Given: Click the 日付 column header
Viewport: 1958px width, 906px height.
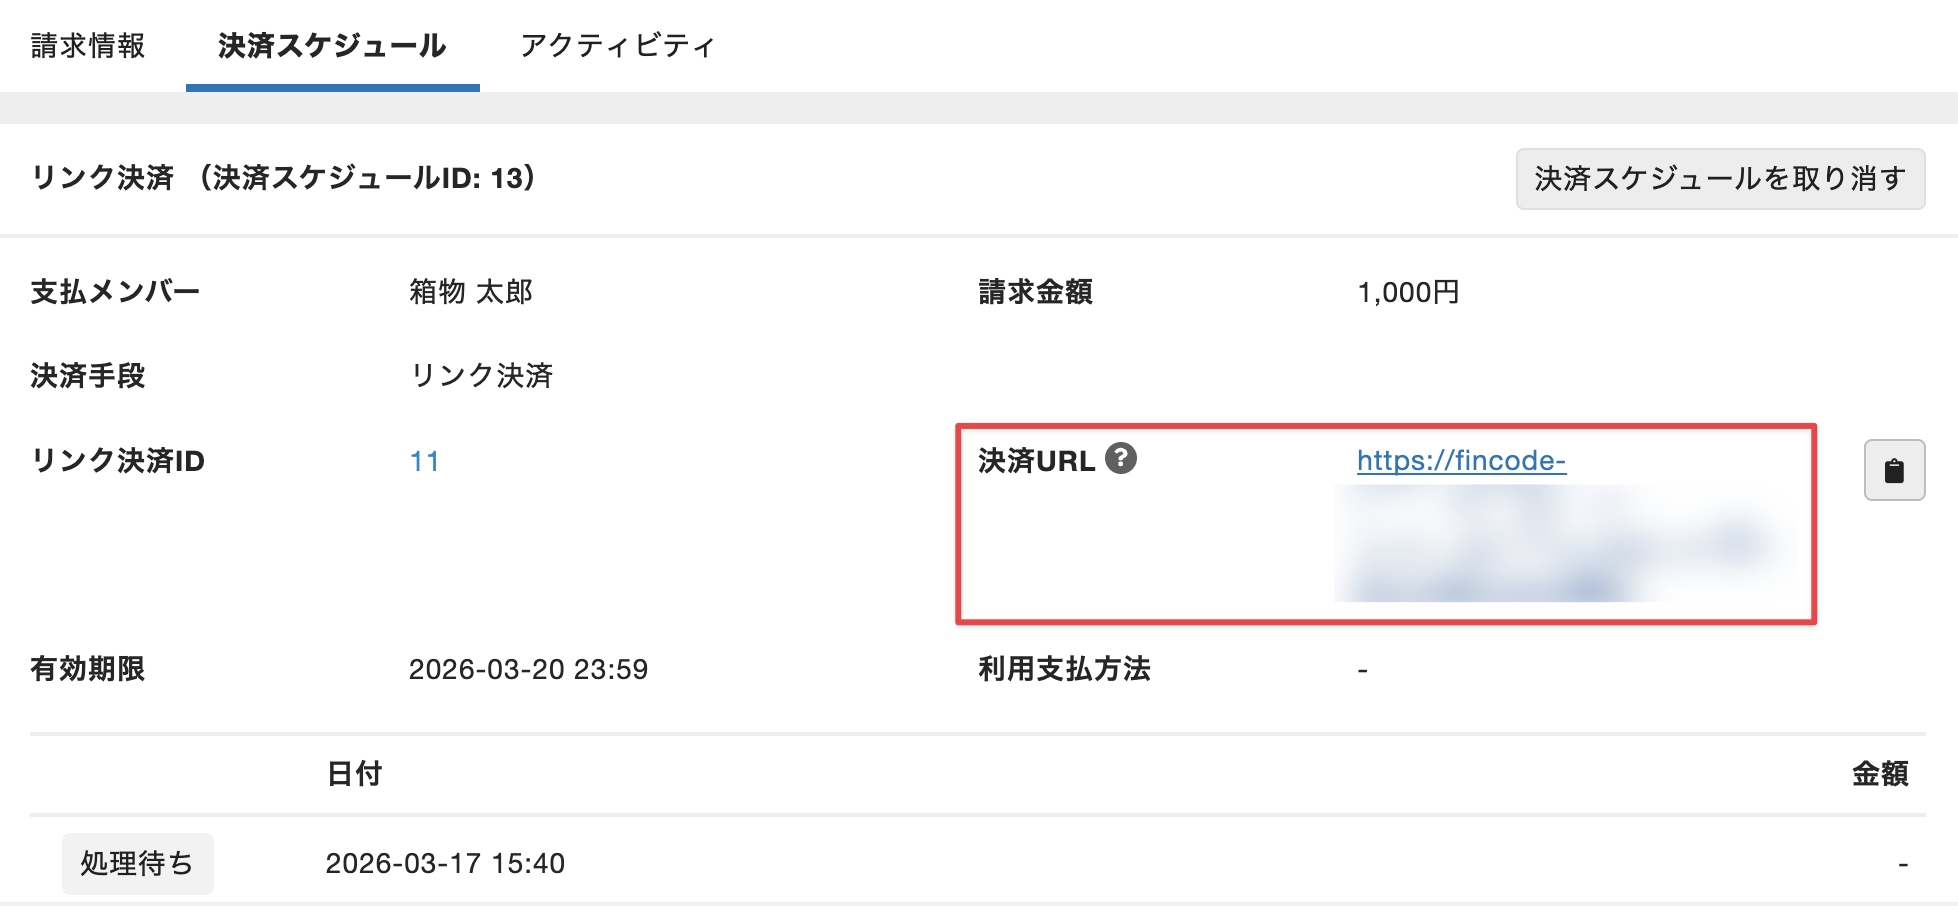Looking at the screenshot, I should click(352, 774).
